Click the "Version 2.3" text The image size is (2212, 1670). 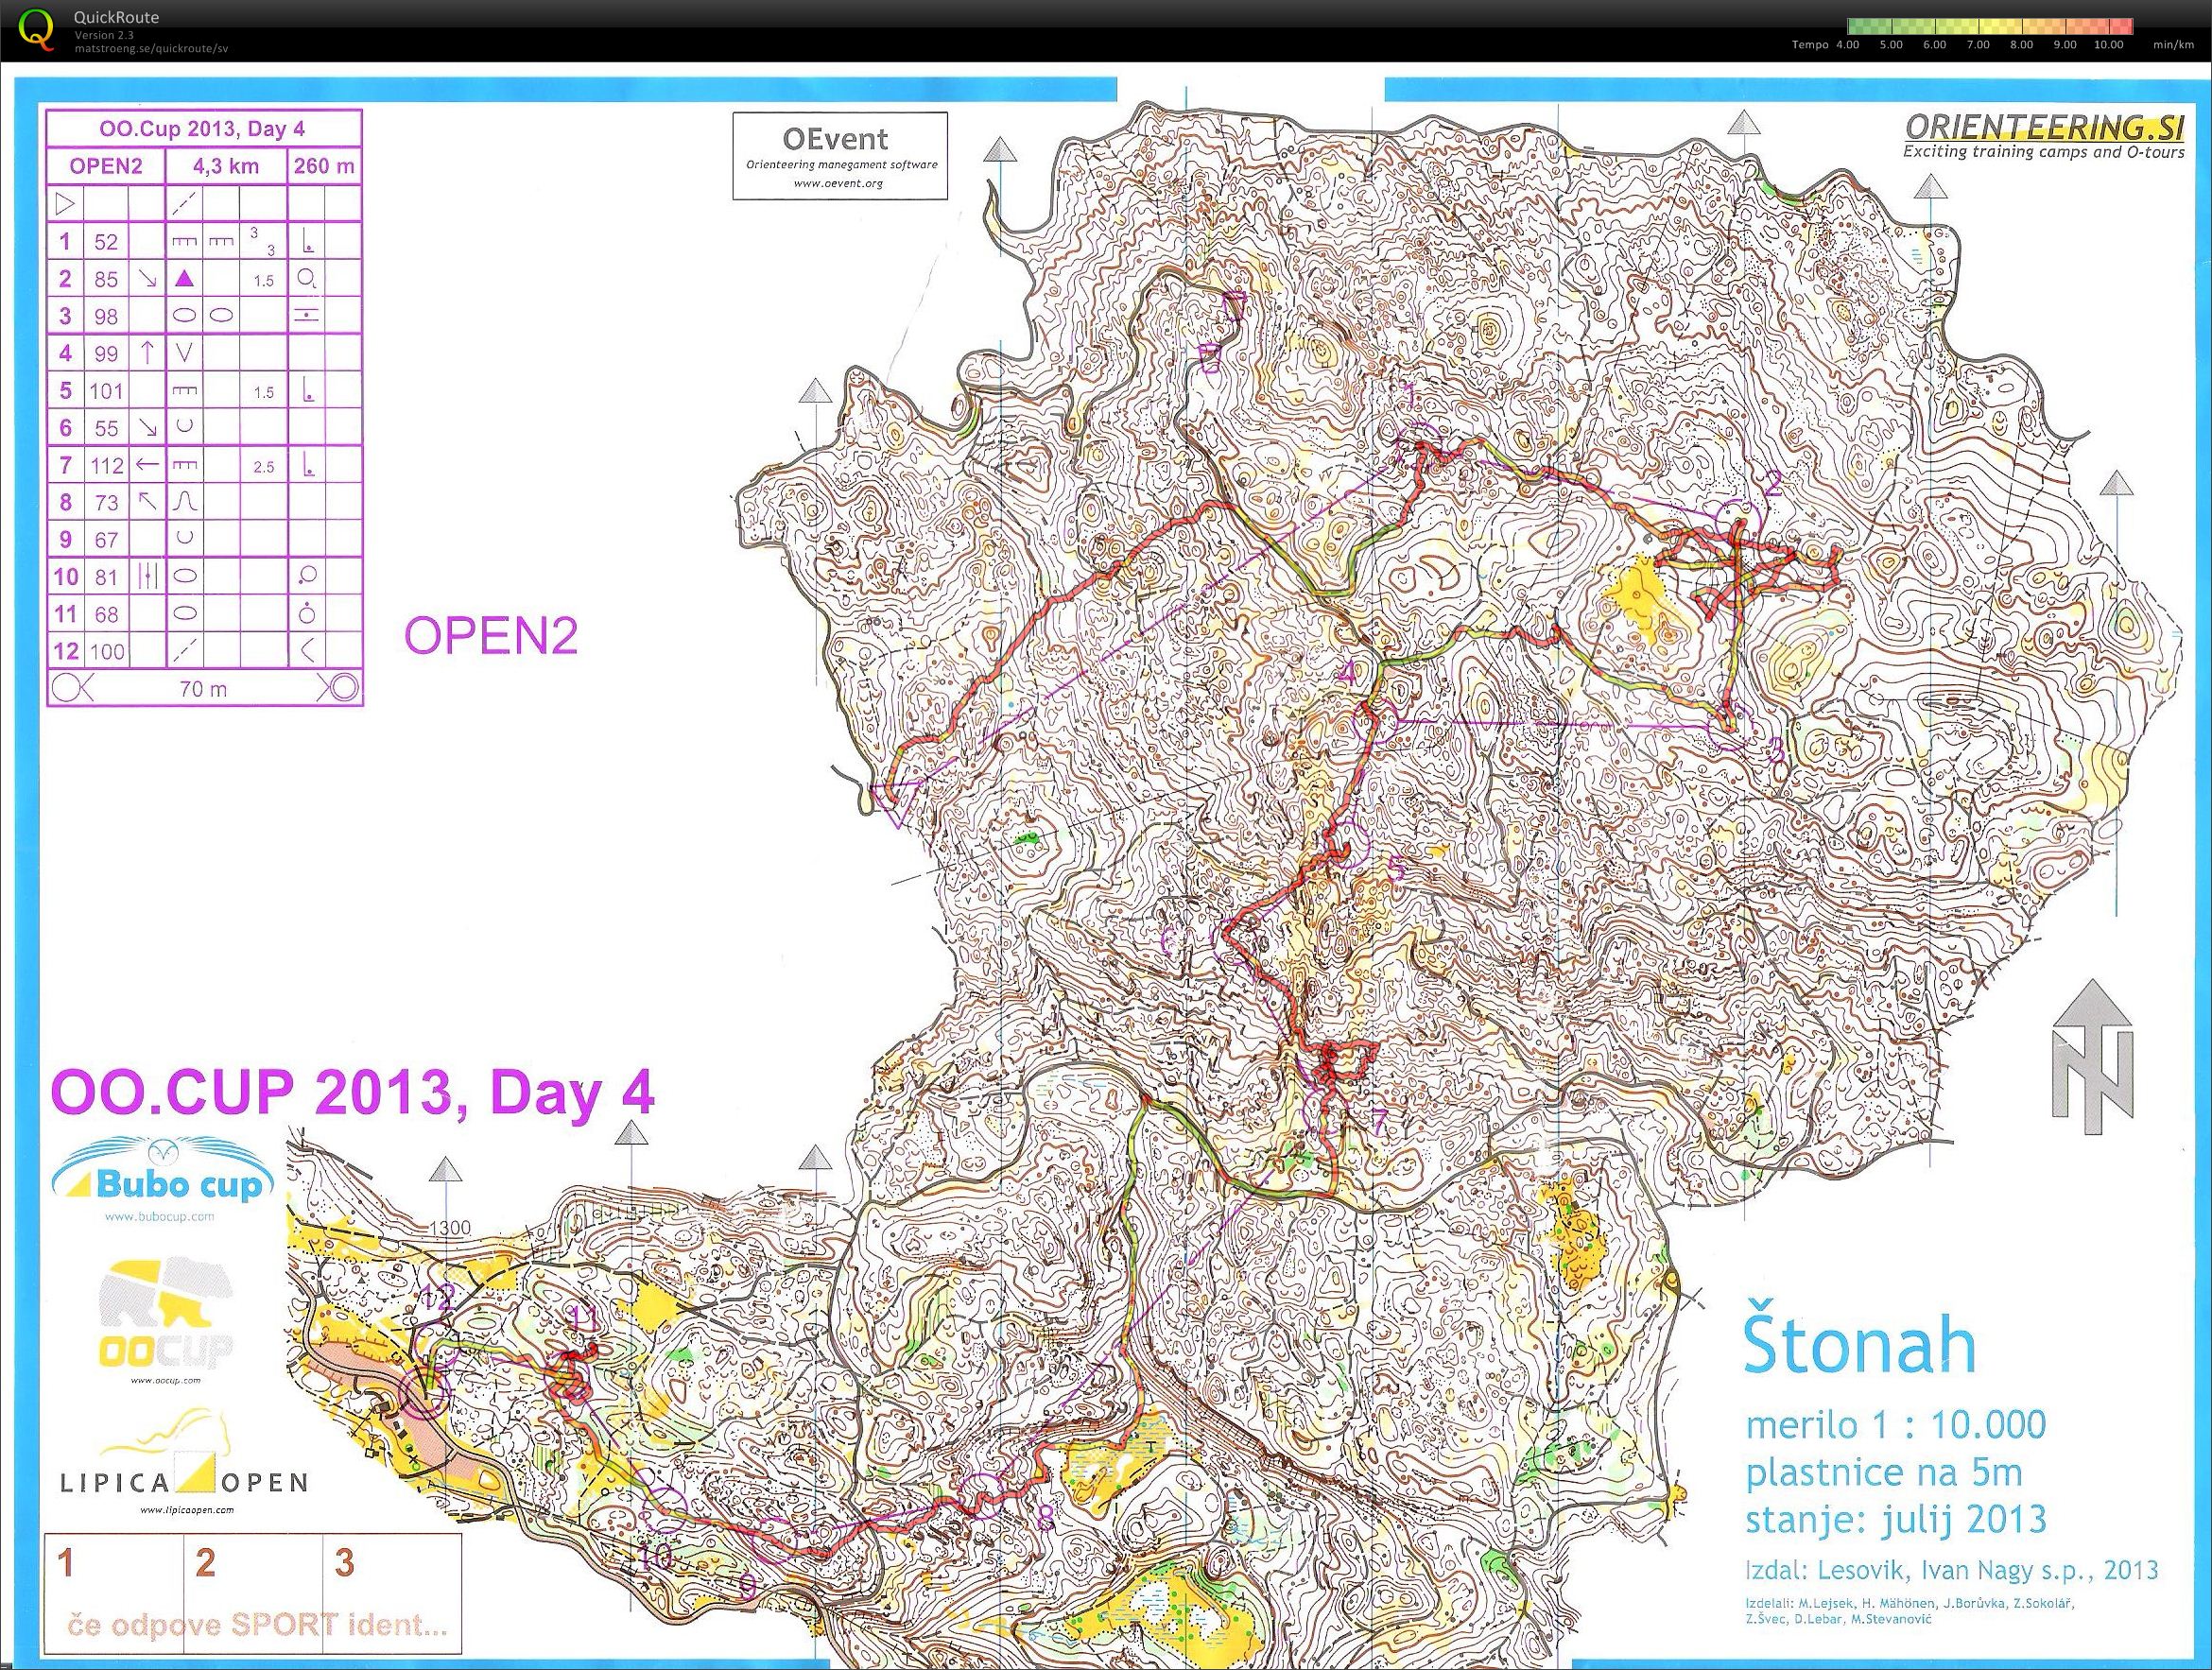pyautogui.click(x=104, y=35)
